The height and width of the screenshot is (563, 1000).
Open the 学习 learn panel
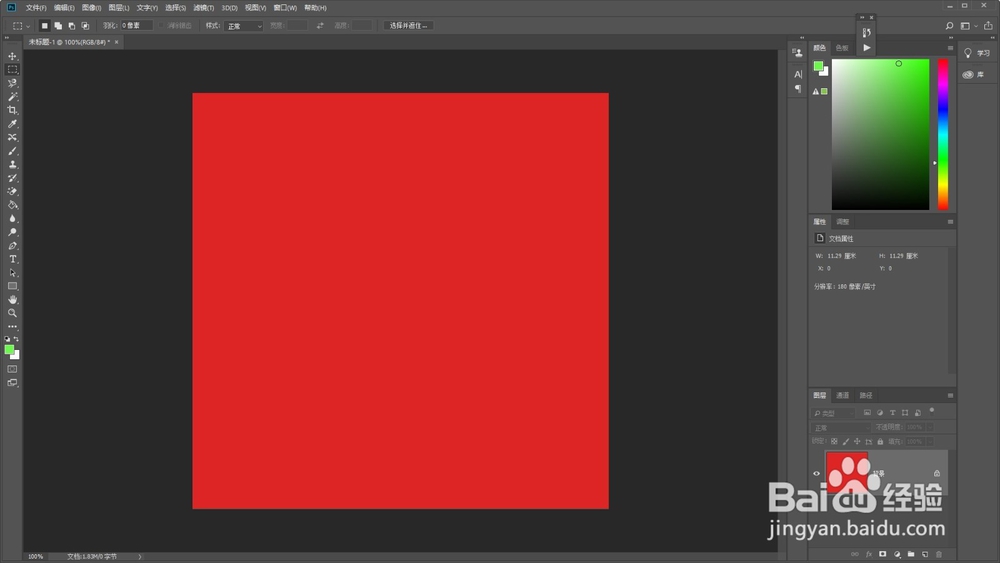(x=977, y=53)
